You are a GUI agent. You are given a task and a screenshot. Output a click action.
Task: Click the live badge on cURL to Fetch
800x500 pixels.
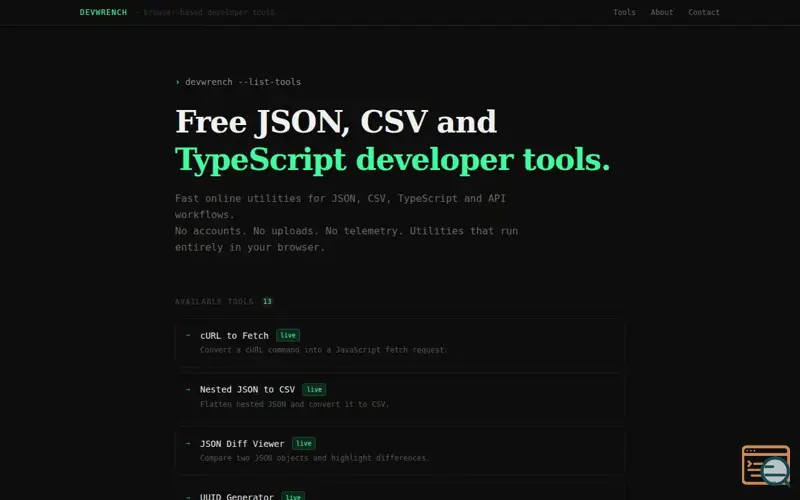tap(288, 336)
